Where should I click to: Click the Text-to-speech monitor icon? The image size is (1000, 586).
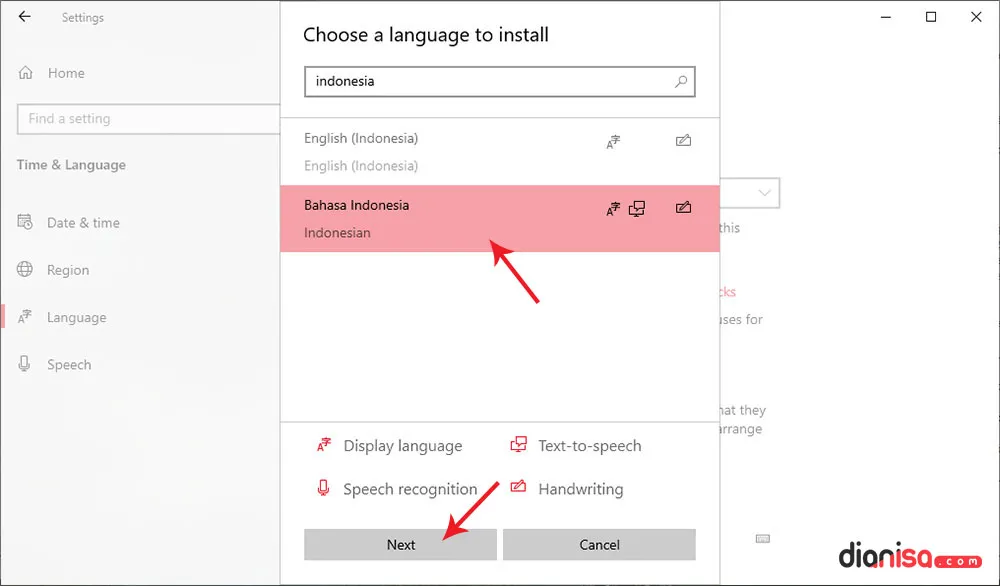pos(518,444)
